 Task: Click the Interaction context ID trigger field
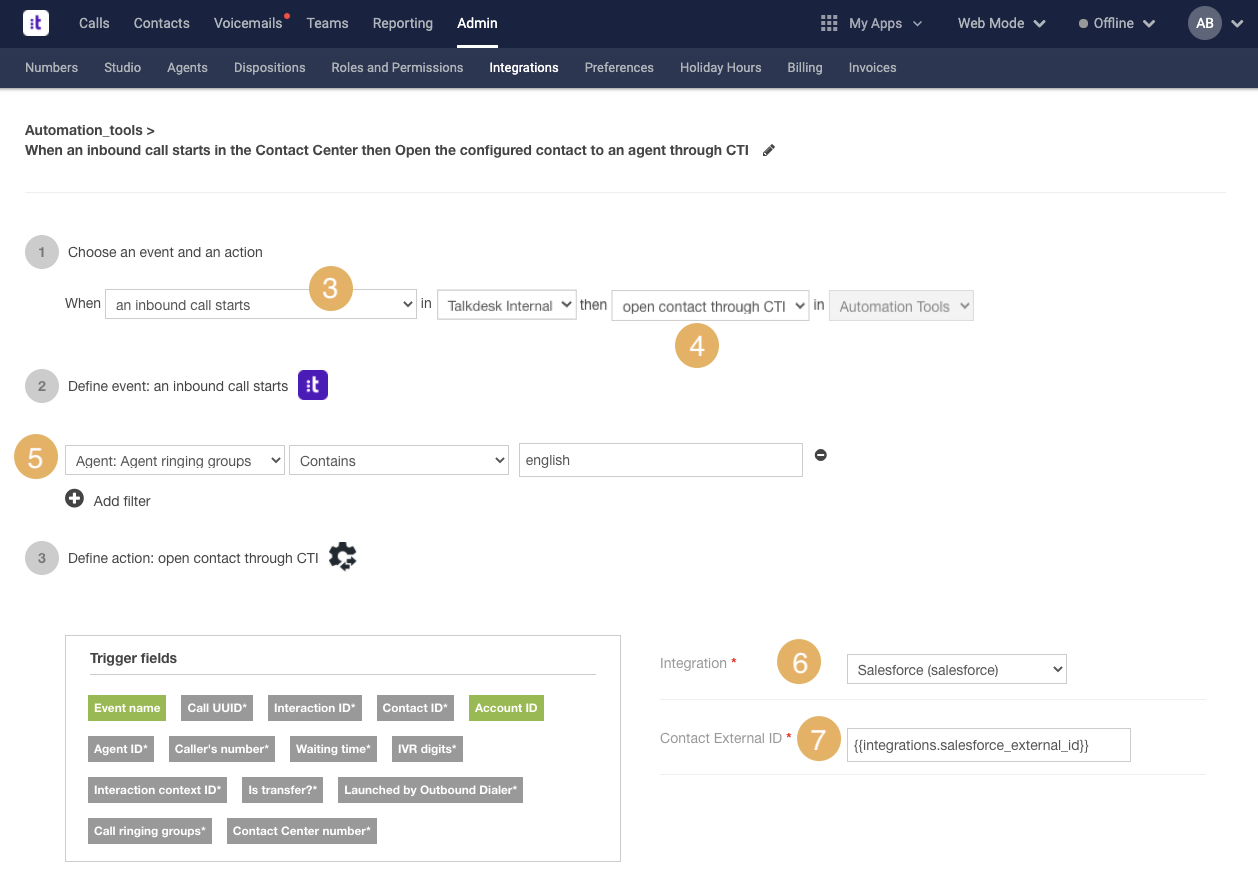point(157,790)
